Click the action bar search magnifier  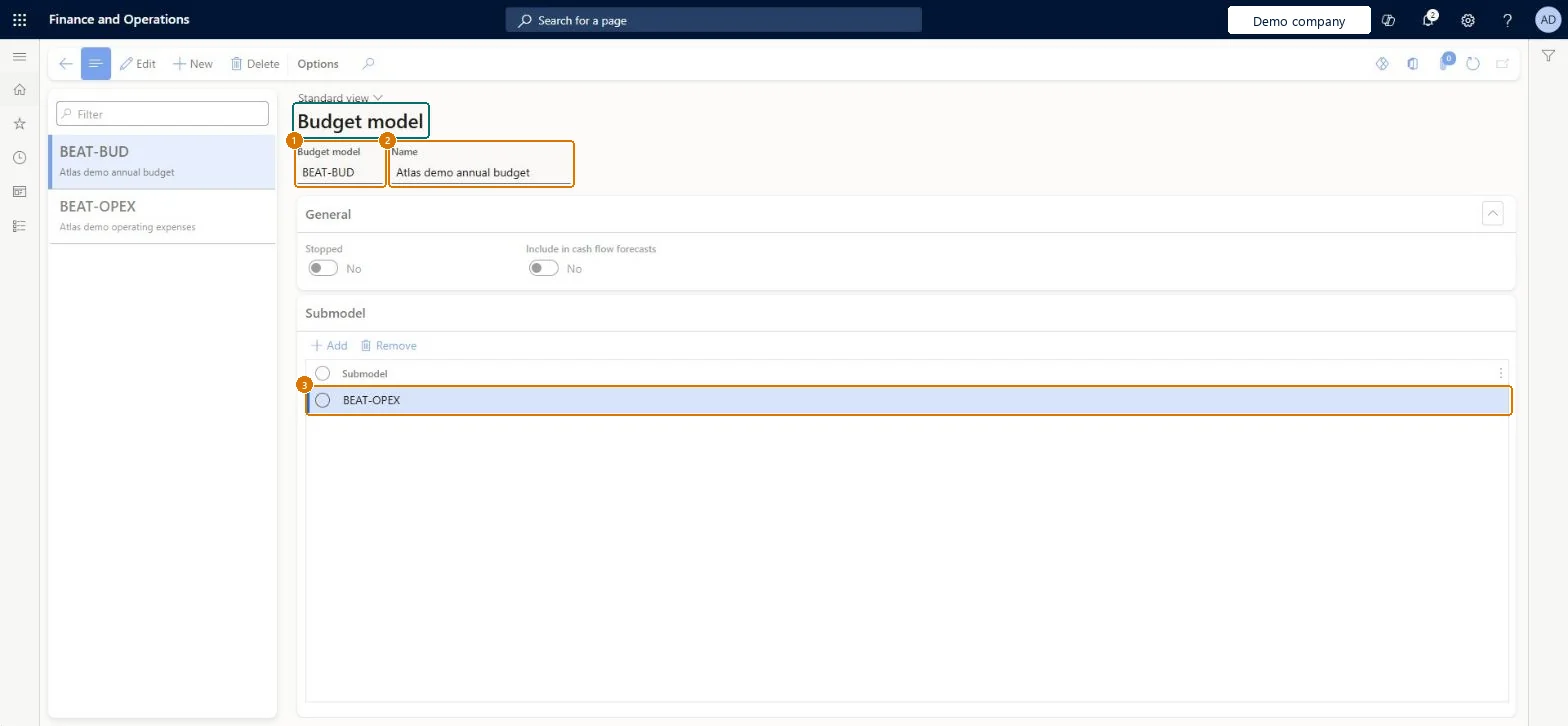(x=368, y=64)
